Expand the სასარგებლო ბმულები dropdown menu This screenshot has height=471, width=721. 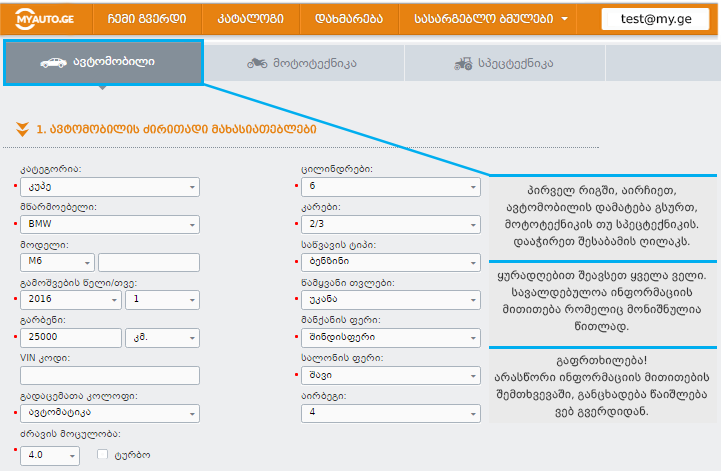point(490,19)
